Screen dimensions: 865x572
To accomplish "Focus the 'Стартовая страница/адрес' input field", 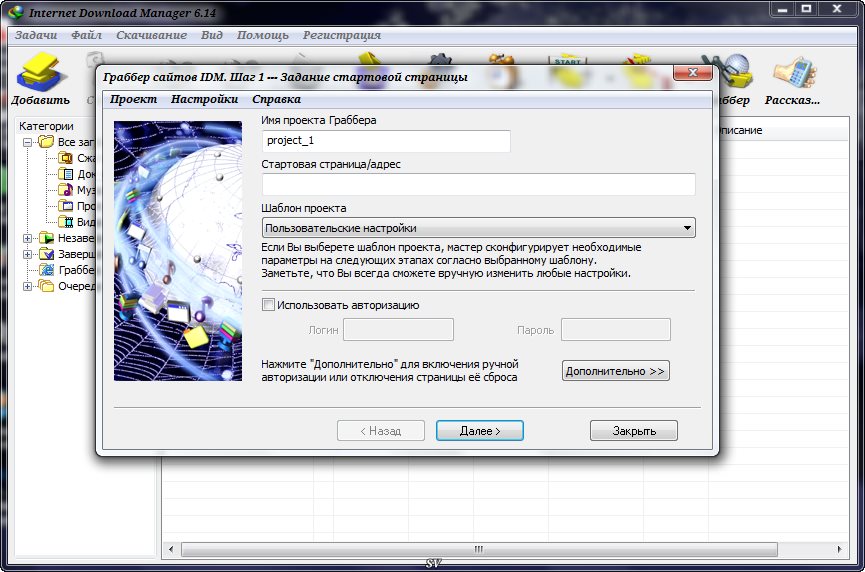I will (x=478, y=184).
